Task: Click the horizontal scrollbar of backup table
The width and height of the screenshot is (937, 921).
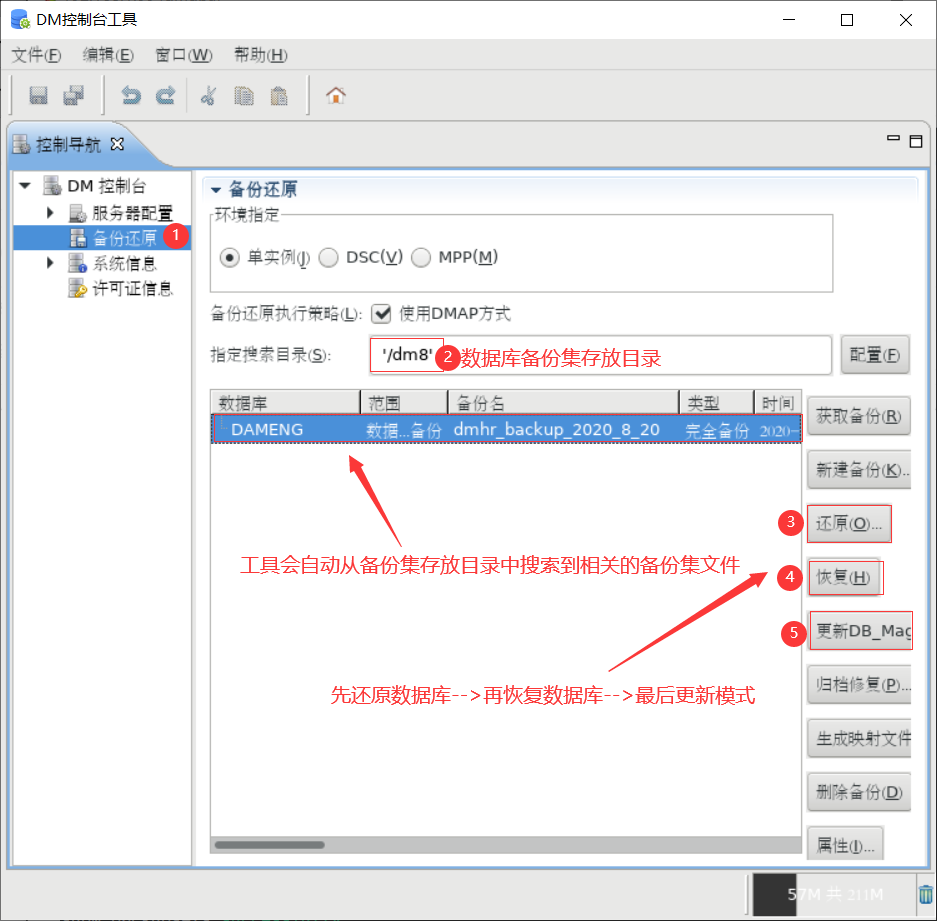Action: tap(270, 845)
